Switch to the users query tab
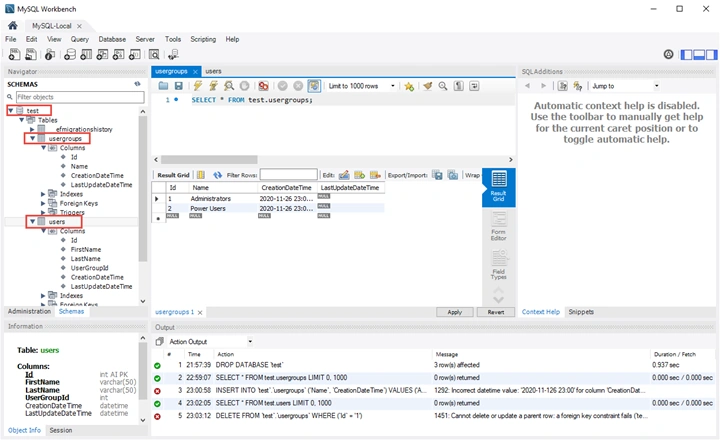Screen dimensions: 720x440 pyautogui.click(x=213, y=71)
